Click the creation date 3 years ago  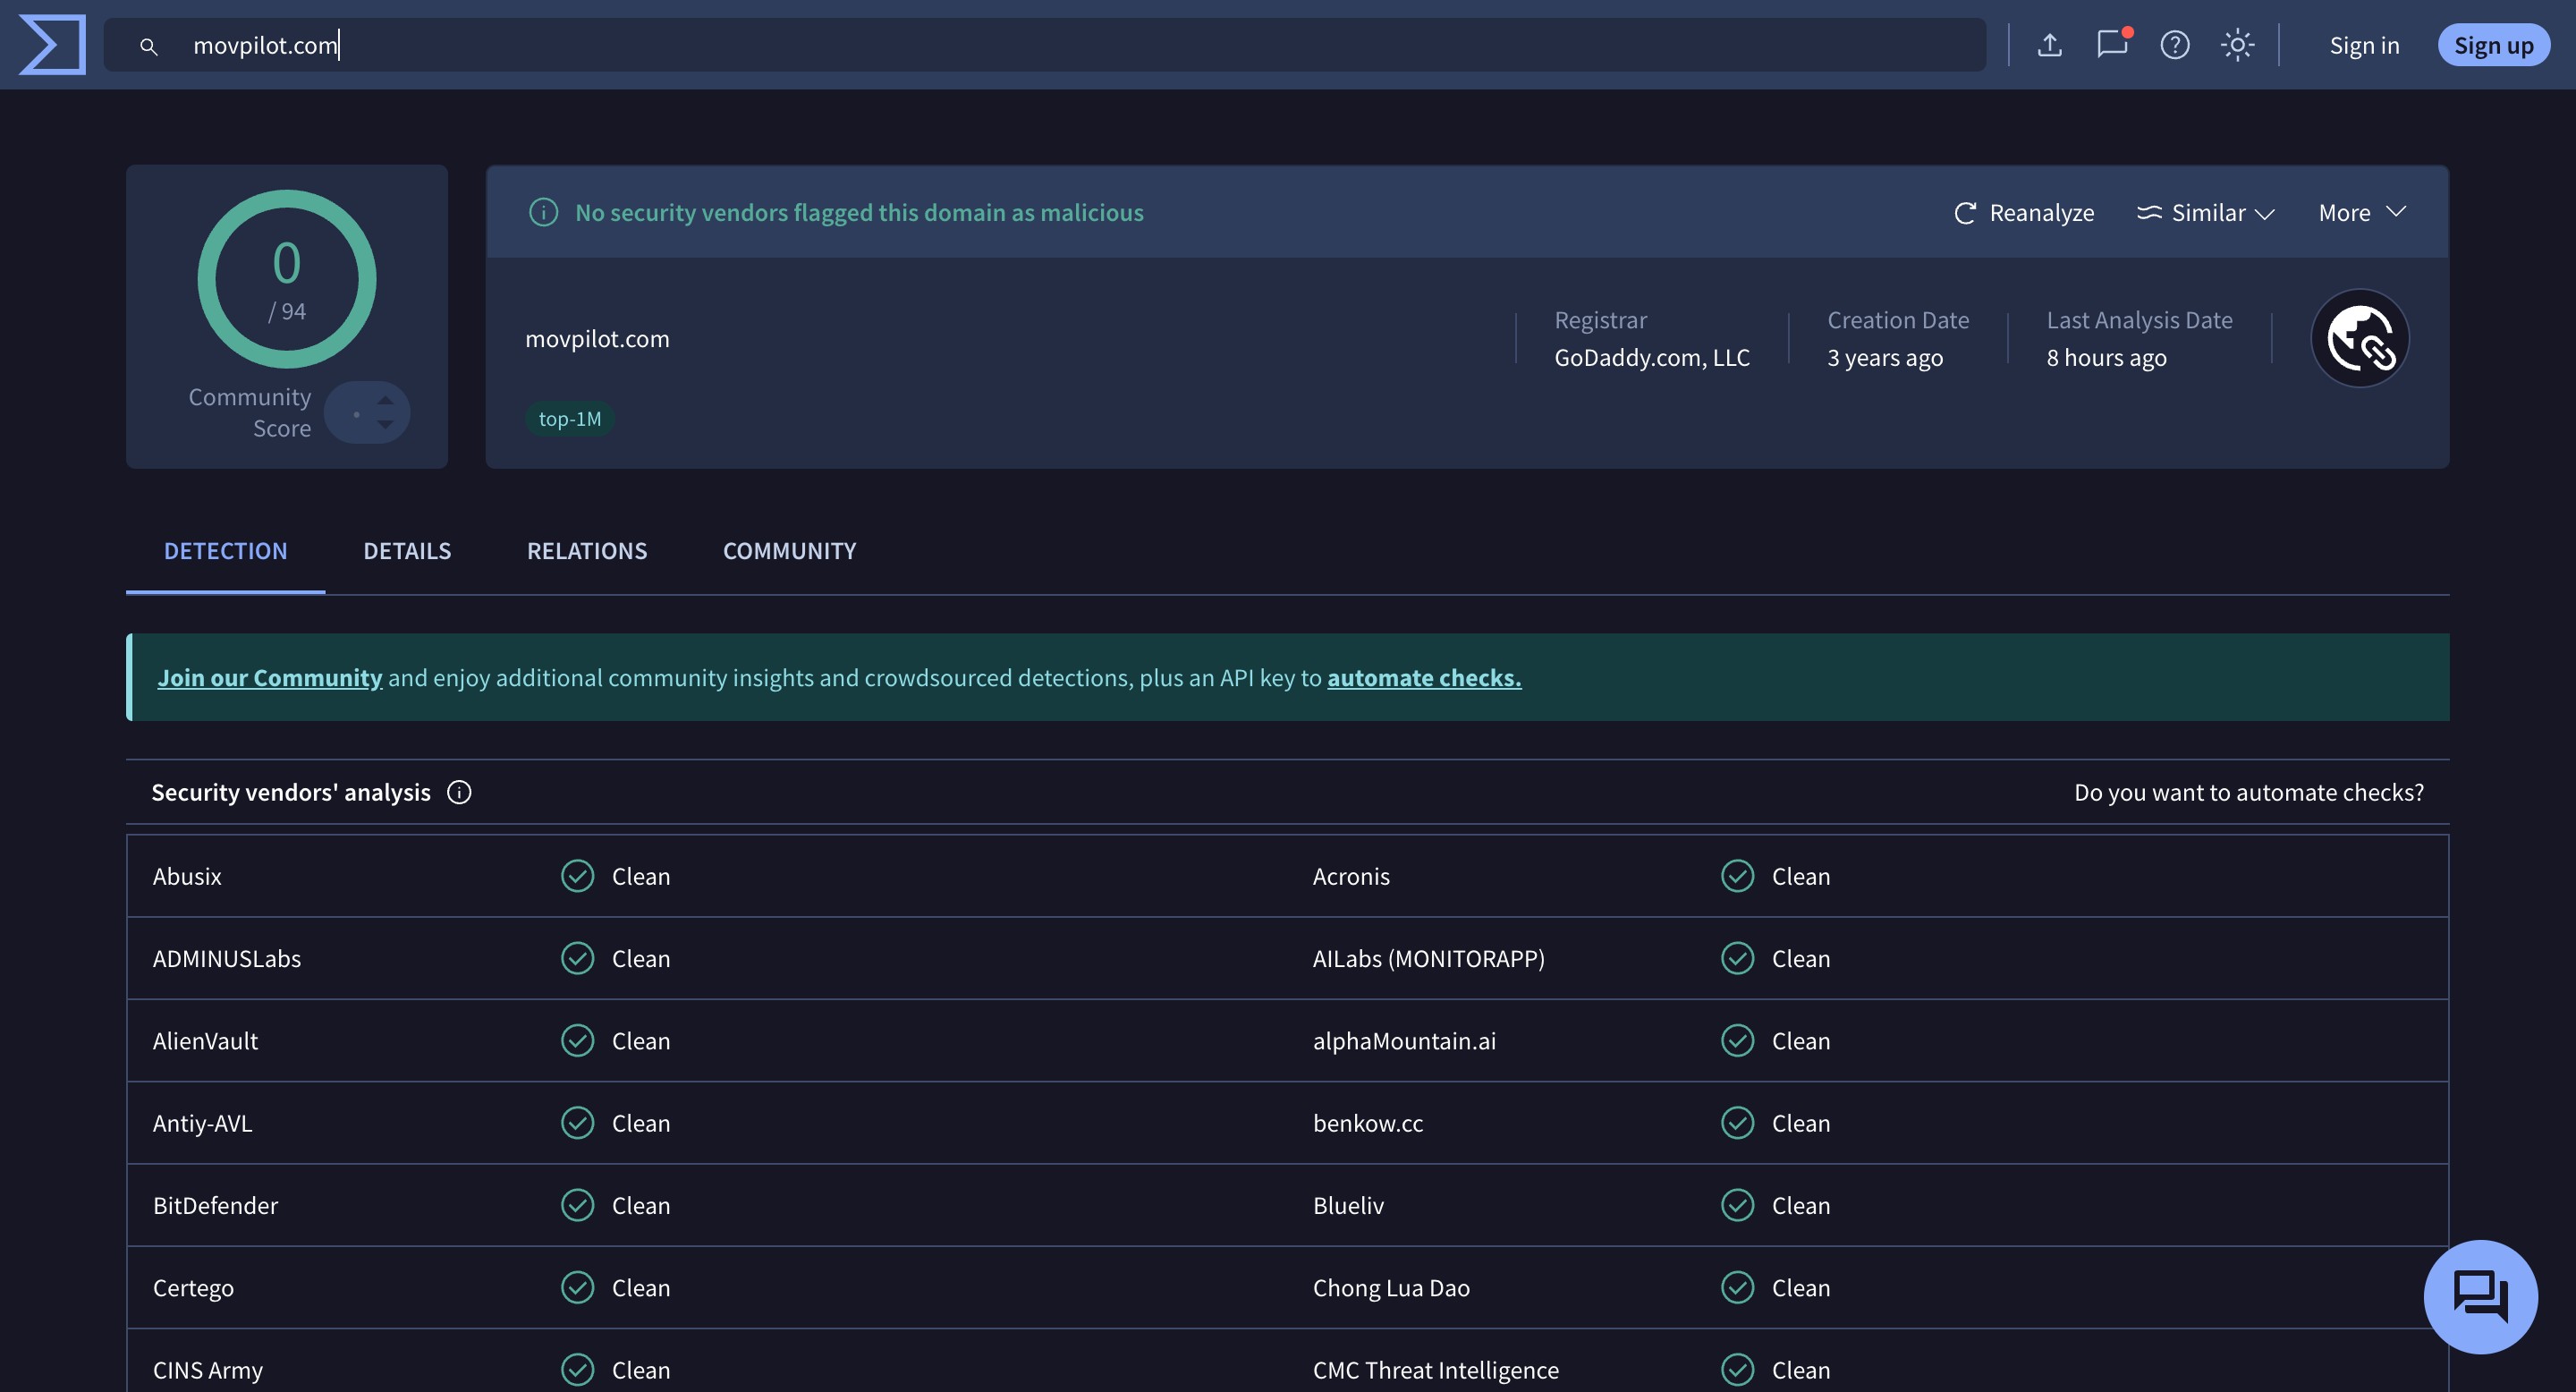(x=1885, y=358)
